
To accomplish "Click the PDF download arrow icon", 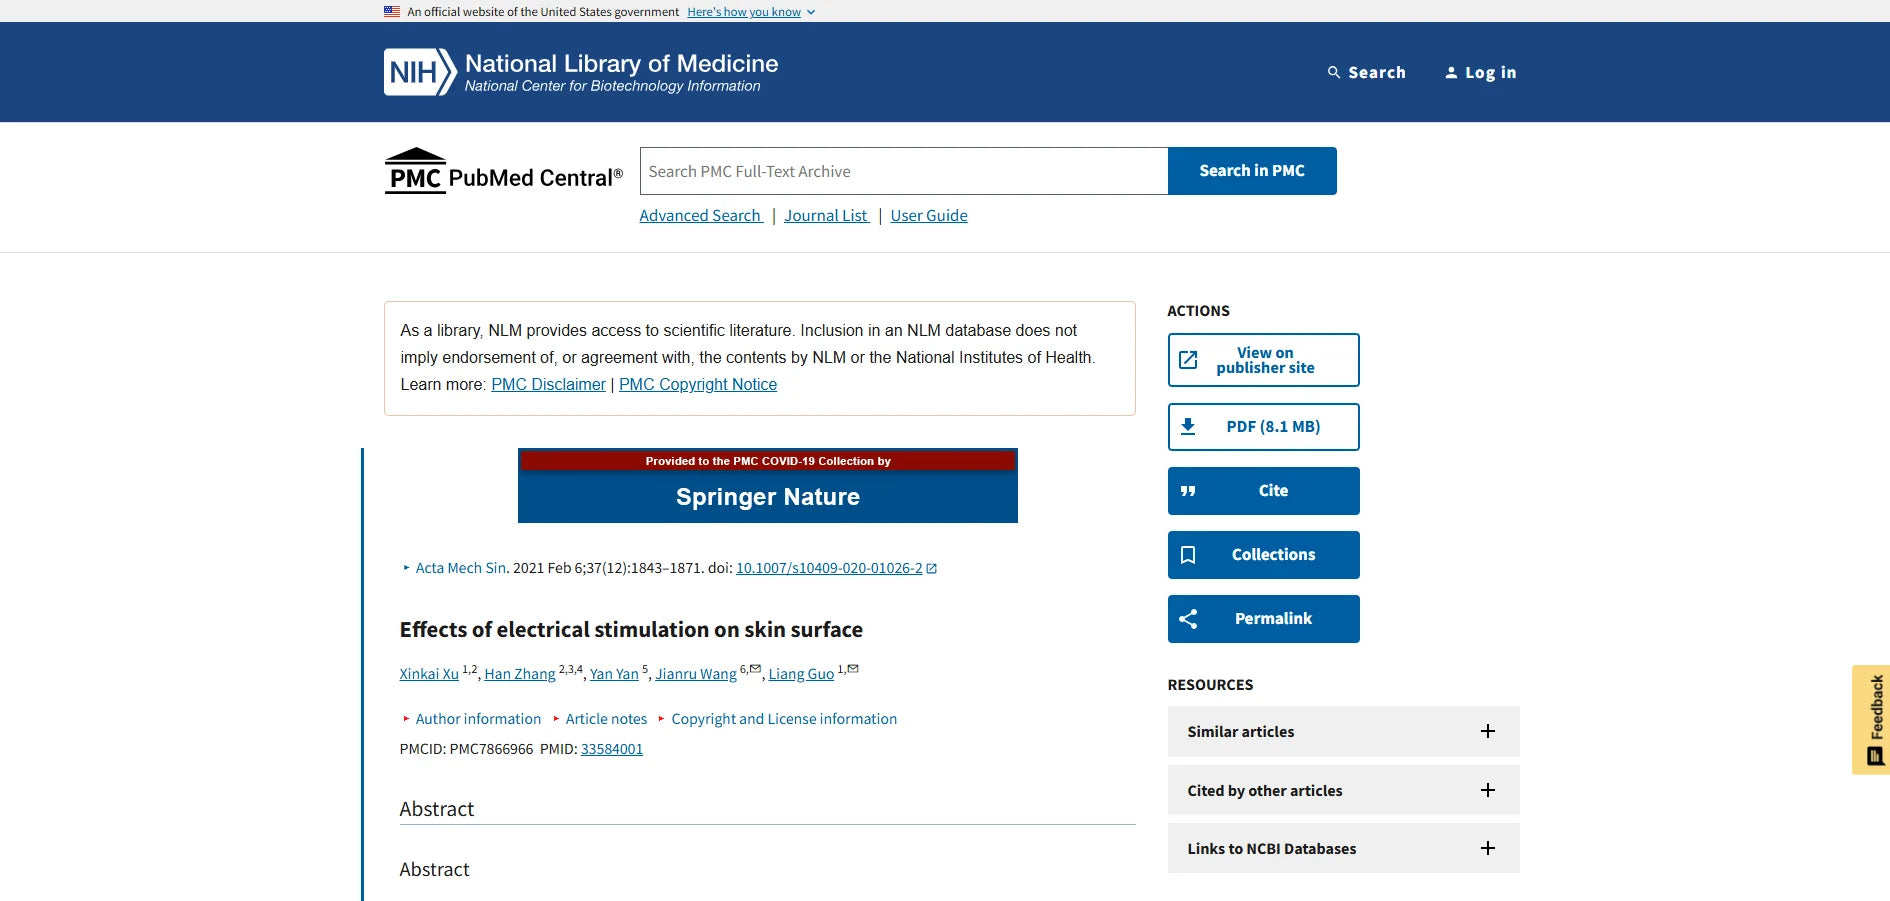I will [x=1188, y=427].
